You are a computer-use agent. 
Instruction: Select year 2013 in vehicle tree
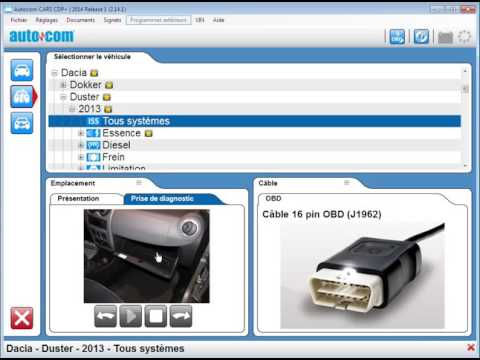pos(89,109)
